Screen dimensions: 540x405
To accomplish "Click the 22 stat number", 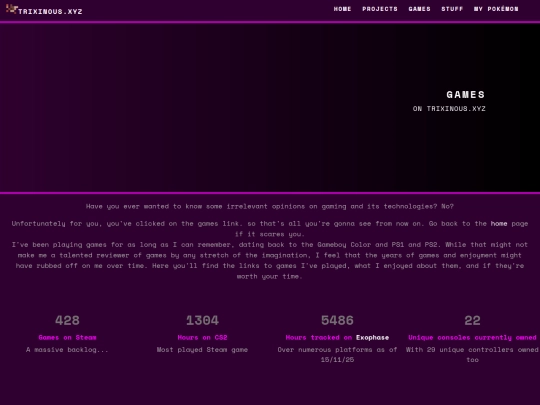I will 472,320.
